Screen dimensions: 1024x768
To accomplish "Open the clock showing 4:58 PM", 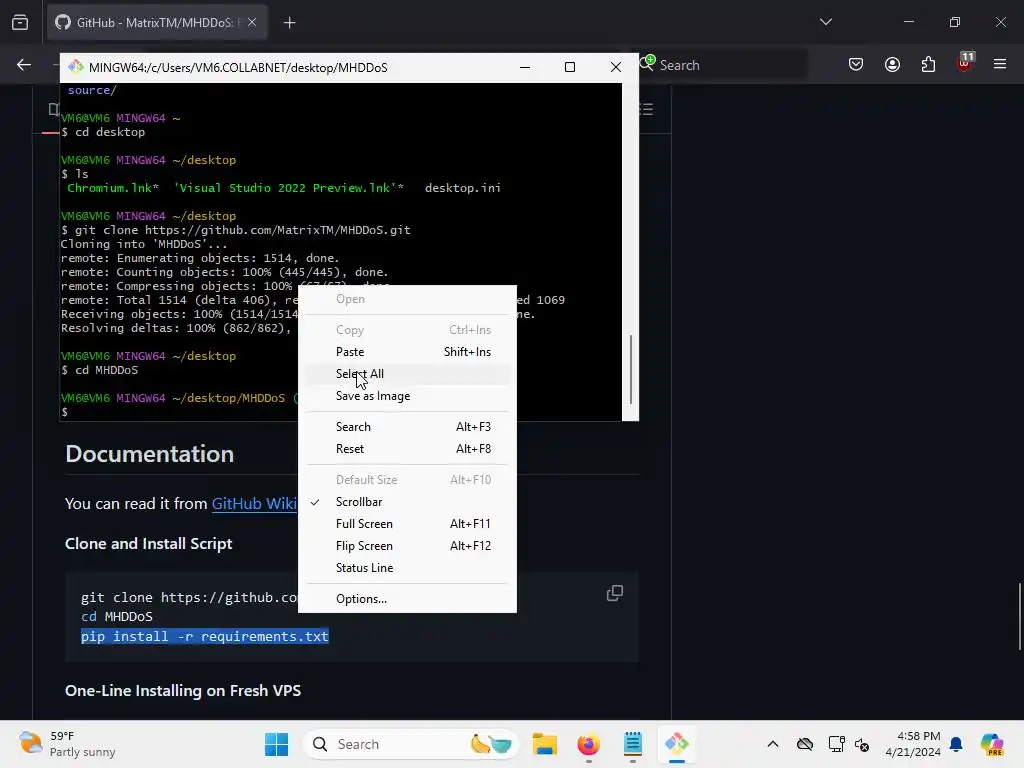I will pos(913,744).
